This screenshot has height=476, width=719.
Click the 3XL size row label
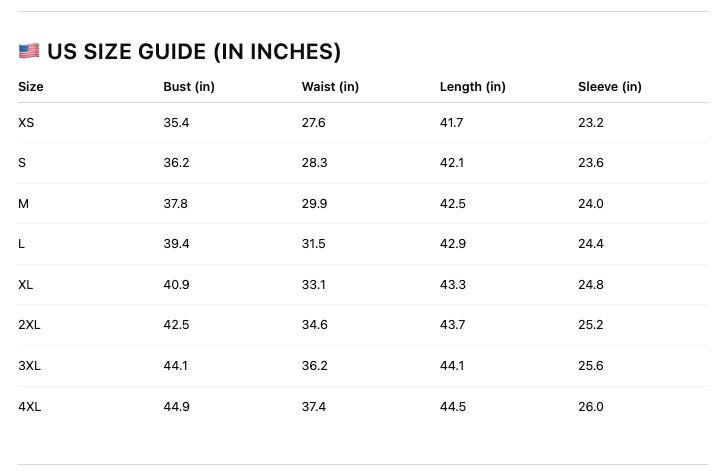tap(29, 366)
